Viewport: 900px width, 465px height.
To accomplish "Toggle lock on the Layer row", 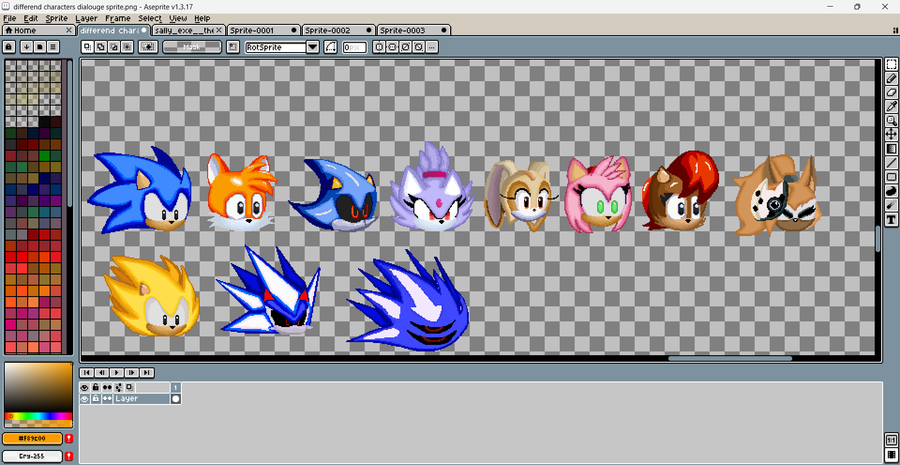I will click(96, 398).
